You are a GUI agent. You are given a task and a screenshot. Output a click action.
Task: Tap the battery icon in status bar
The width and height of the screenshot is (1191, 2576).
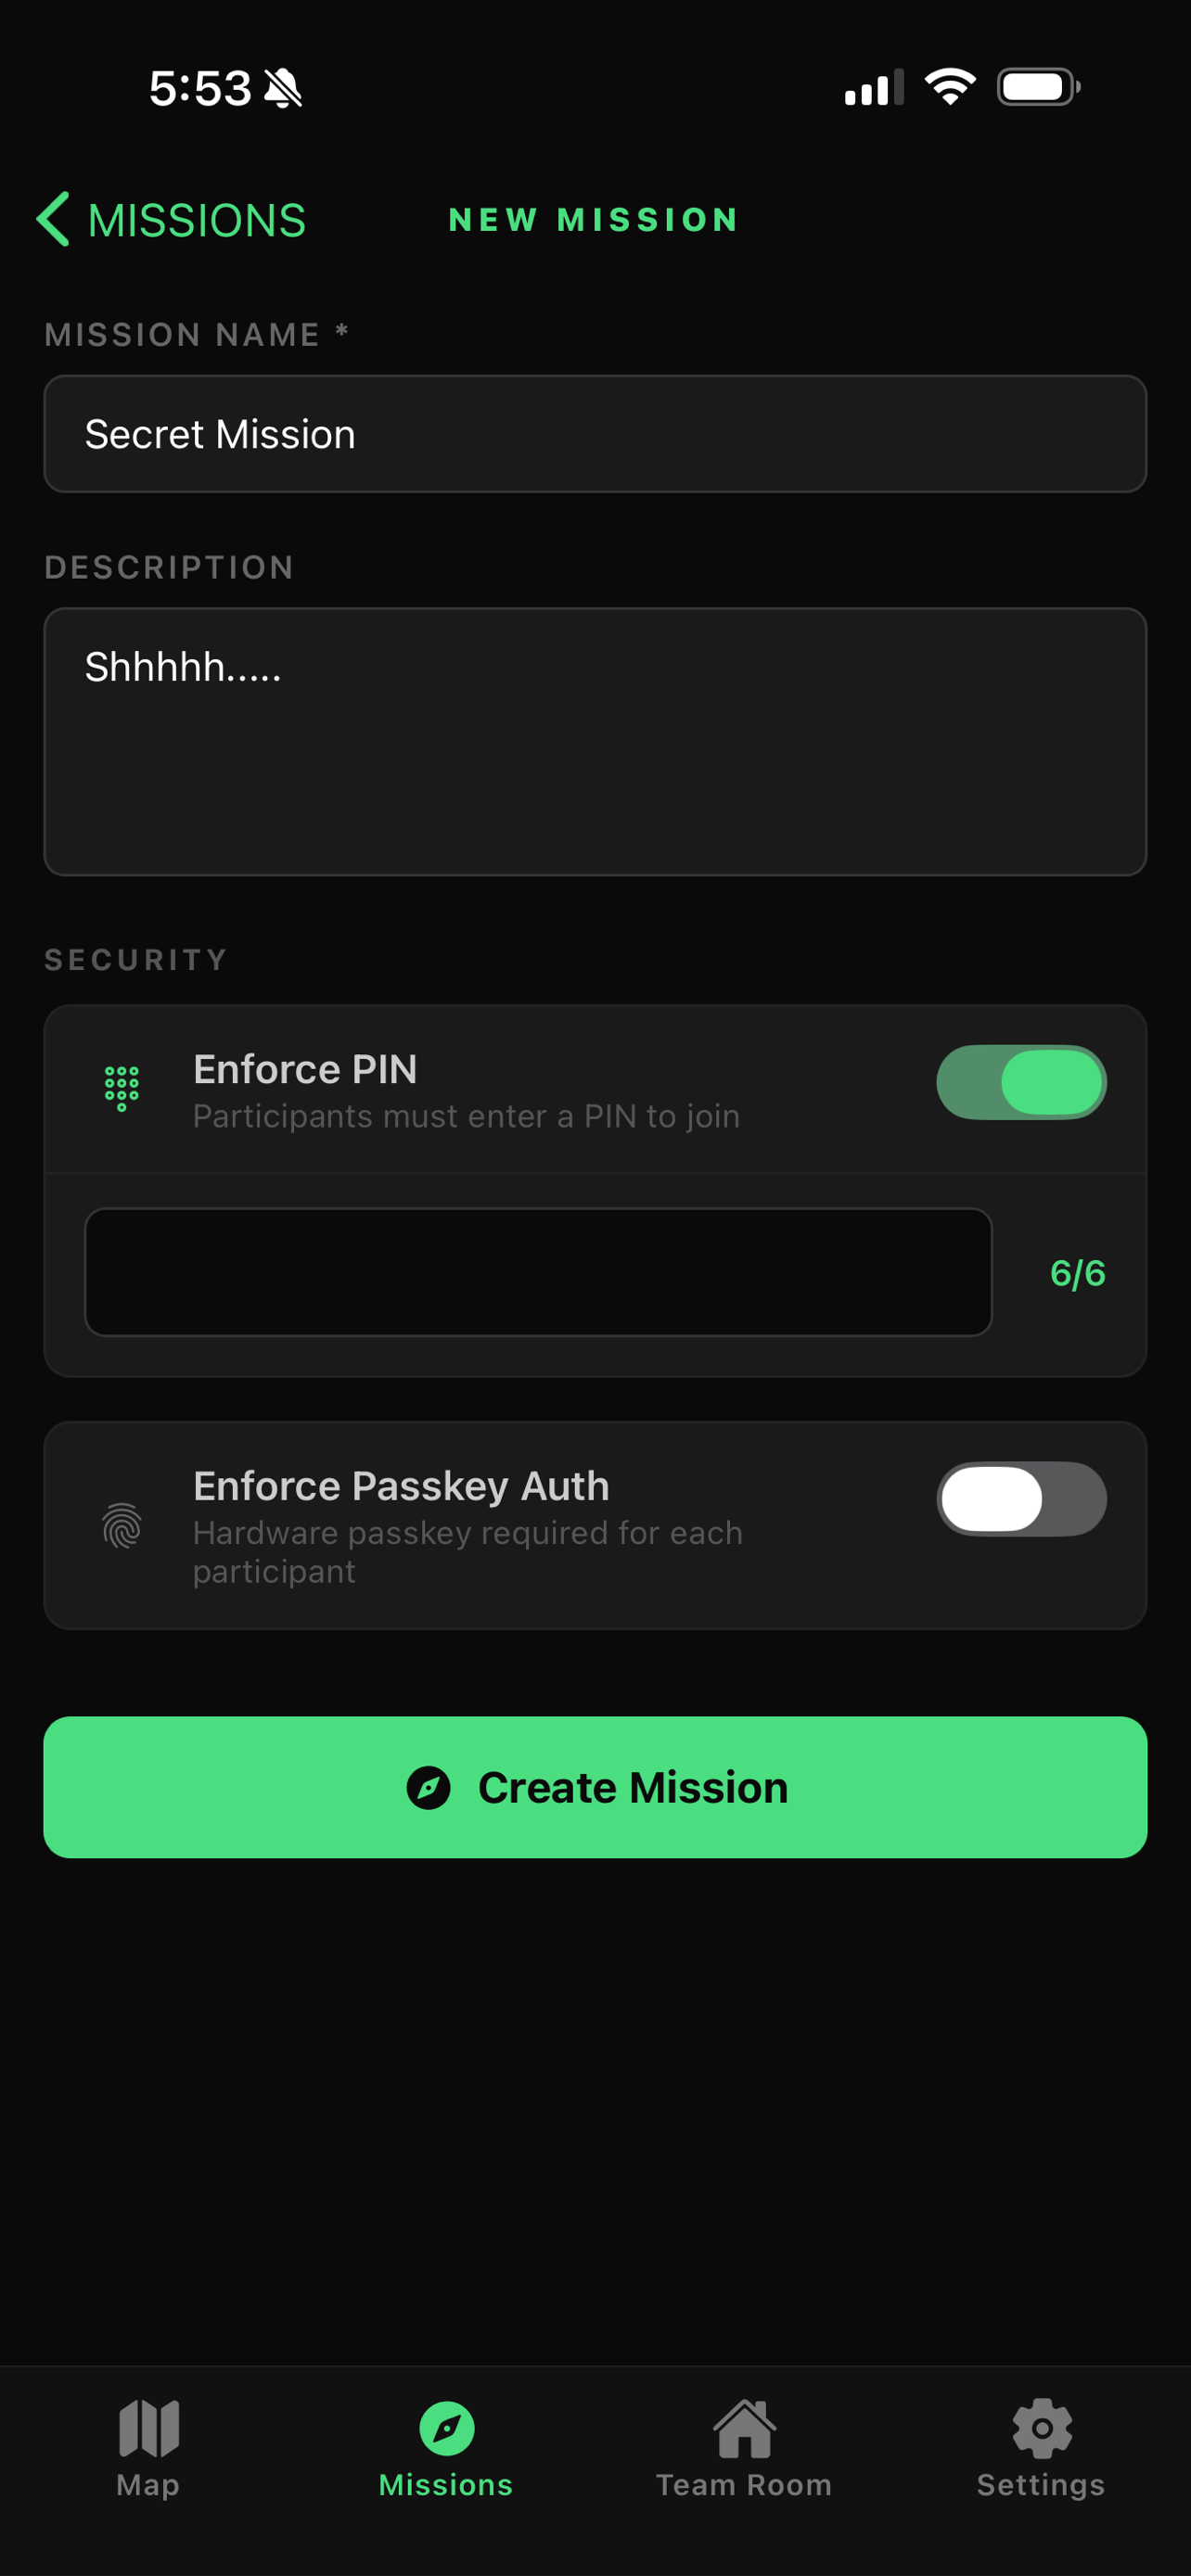[x=1038, y=87]
